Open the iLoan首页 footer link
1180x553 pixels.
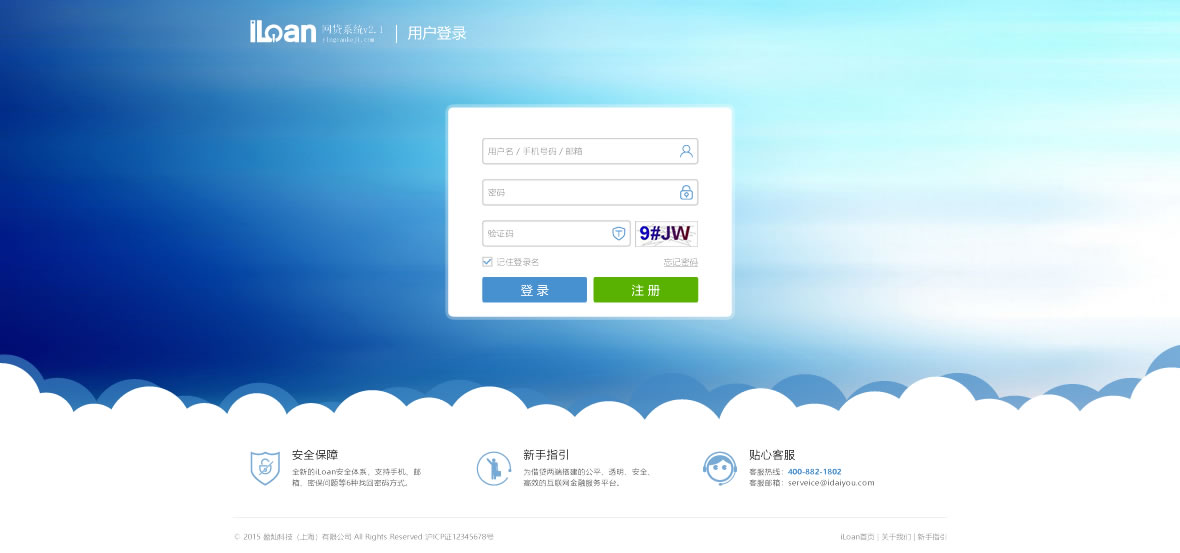[x=857, y=537]
